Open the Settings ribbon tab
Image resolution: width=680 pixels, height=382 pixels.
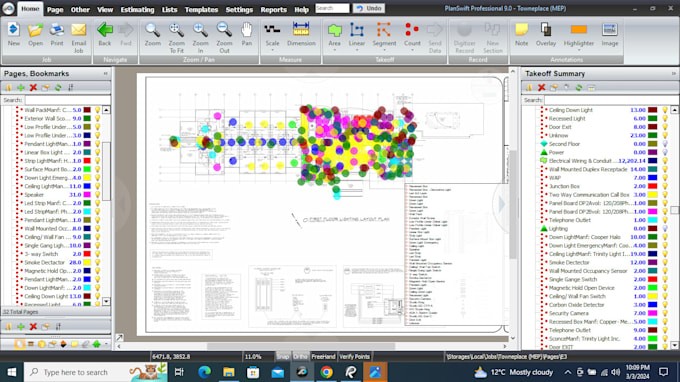[x=239, y=9]
